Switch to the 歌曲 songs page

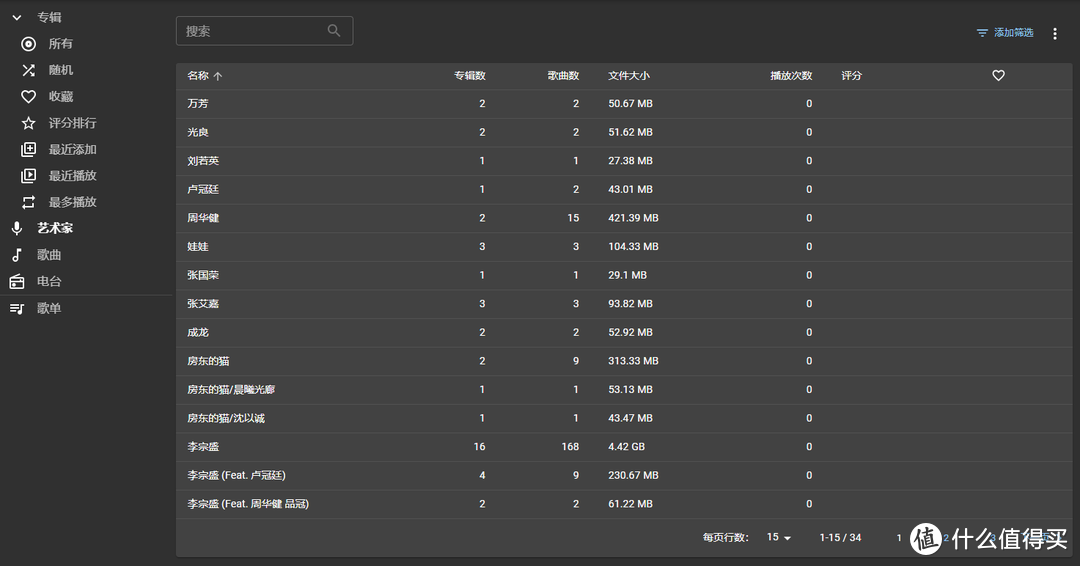click(x=49, y=255)
